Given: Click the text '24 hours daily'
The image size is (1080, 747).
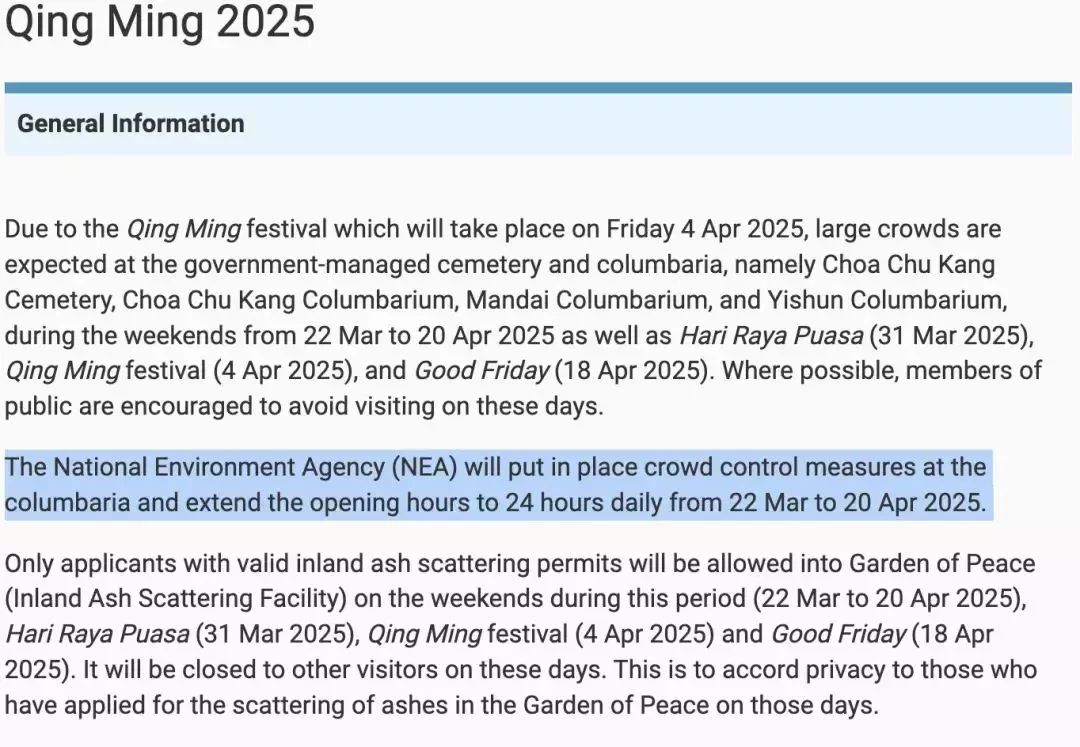Looking at the screenshot, I should coord(583,503).
